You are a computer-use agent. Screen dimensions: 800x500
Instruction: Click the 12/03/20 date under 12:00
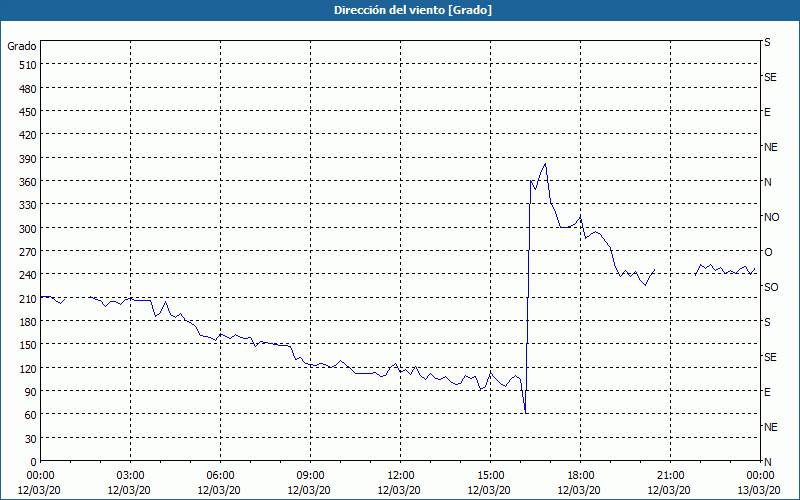pos(399,490)
